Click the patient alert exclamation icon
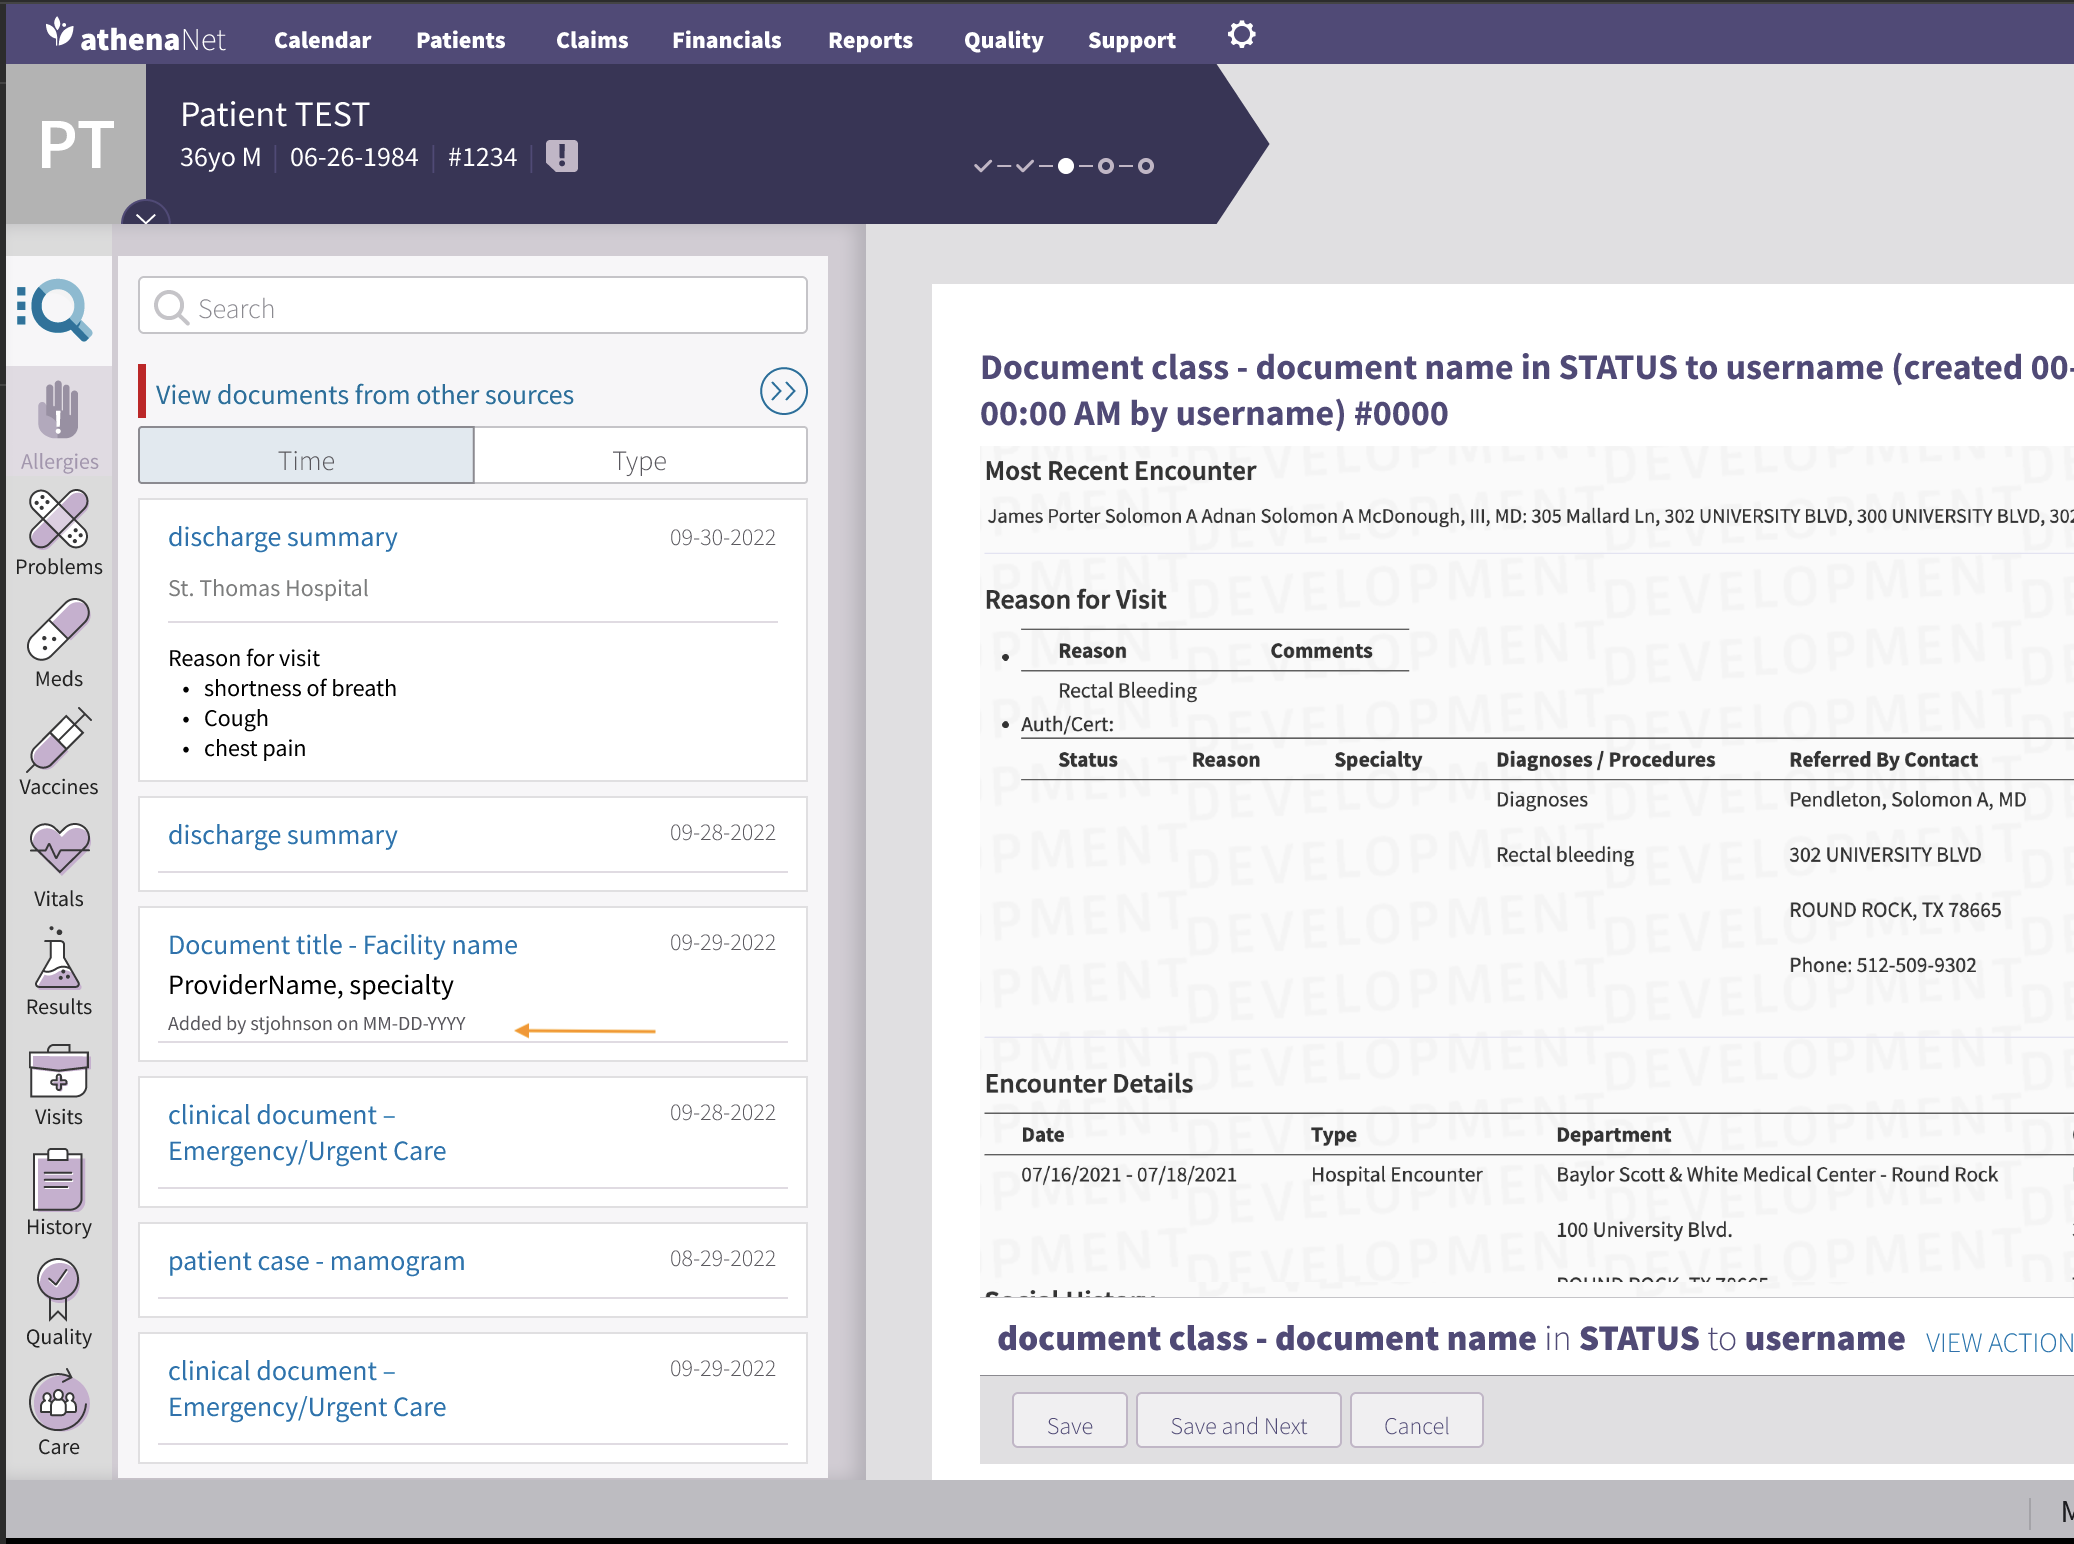 pos(562,157)
